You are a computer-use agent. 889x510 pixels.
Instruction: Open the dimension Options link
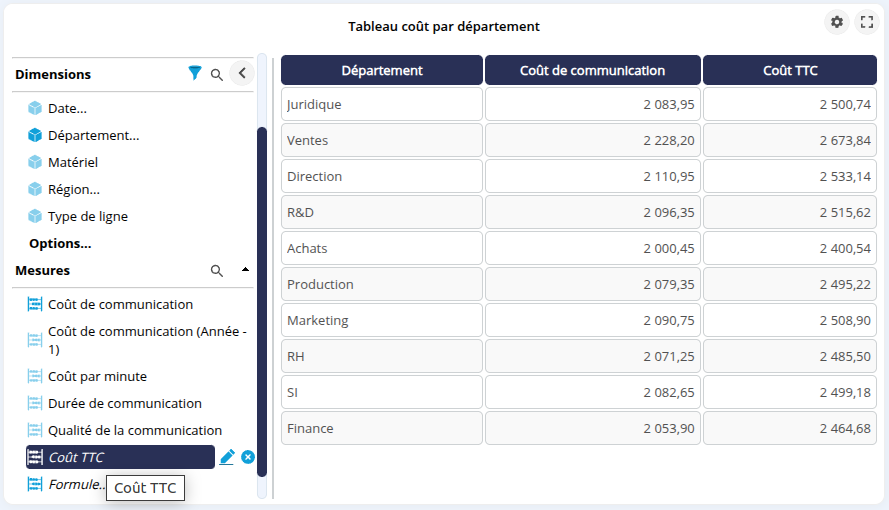click(60, 243)
